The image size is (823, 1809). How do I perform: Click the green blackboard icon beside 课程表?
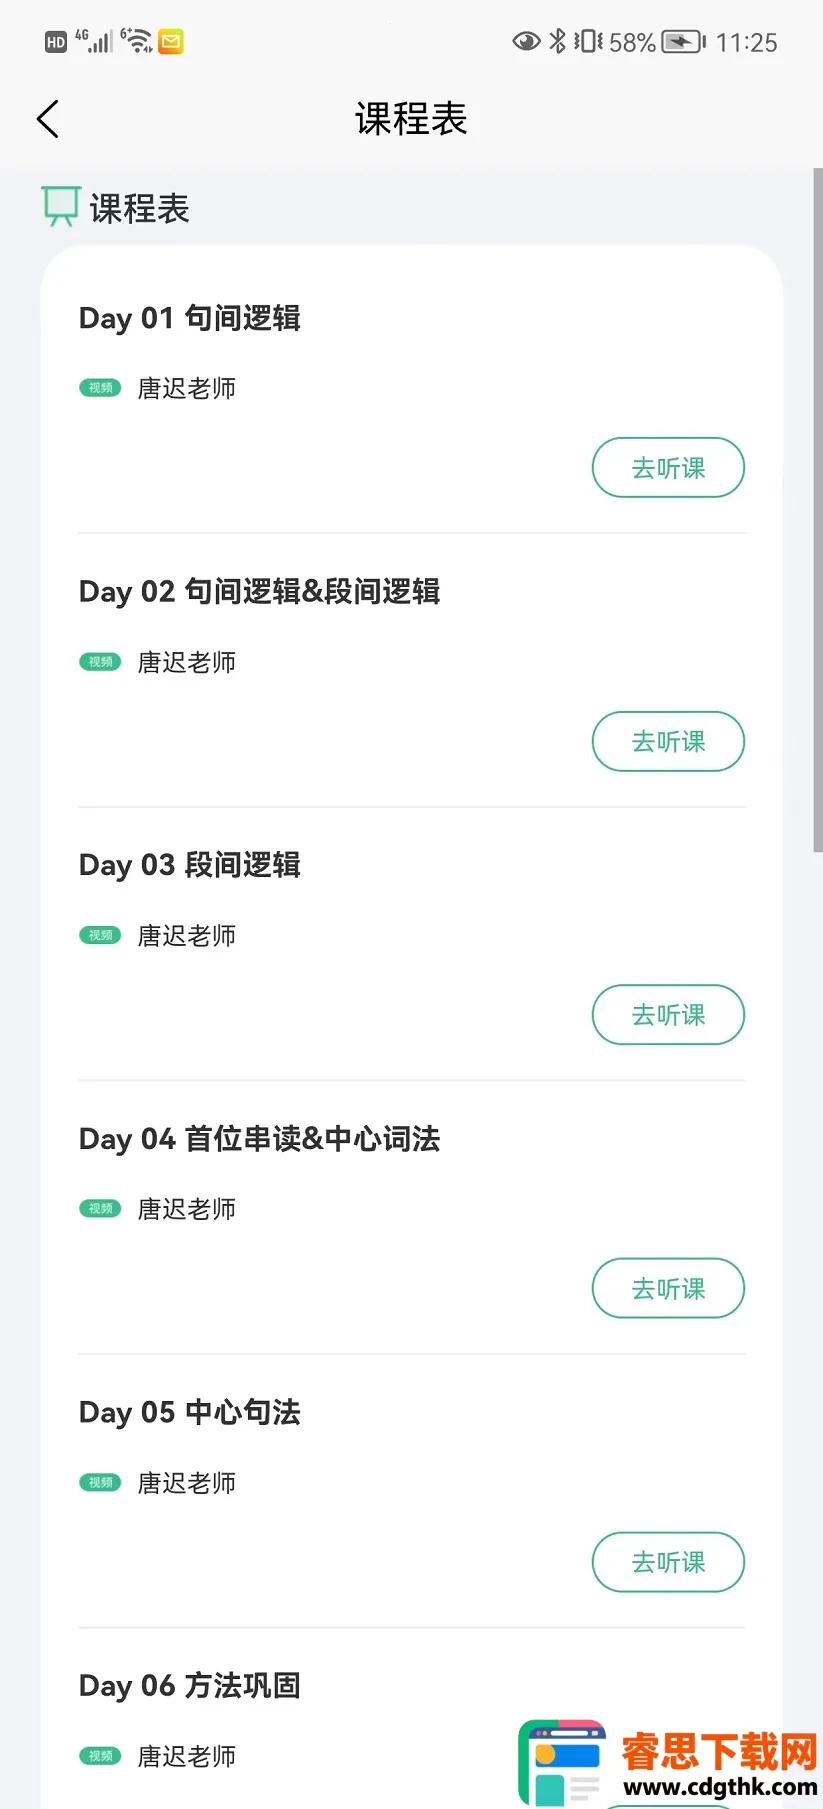(60, 206)
